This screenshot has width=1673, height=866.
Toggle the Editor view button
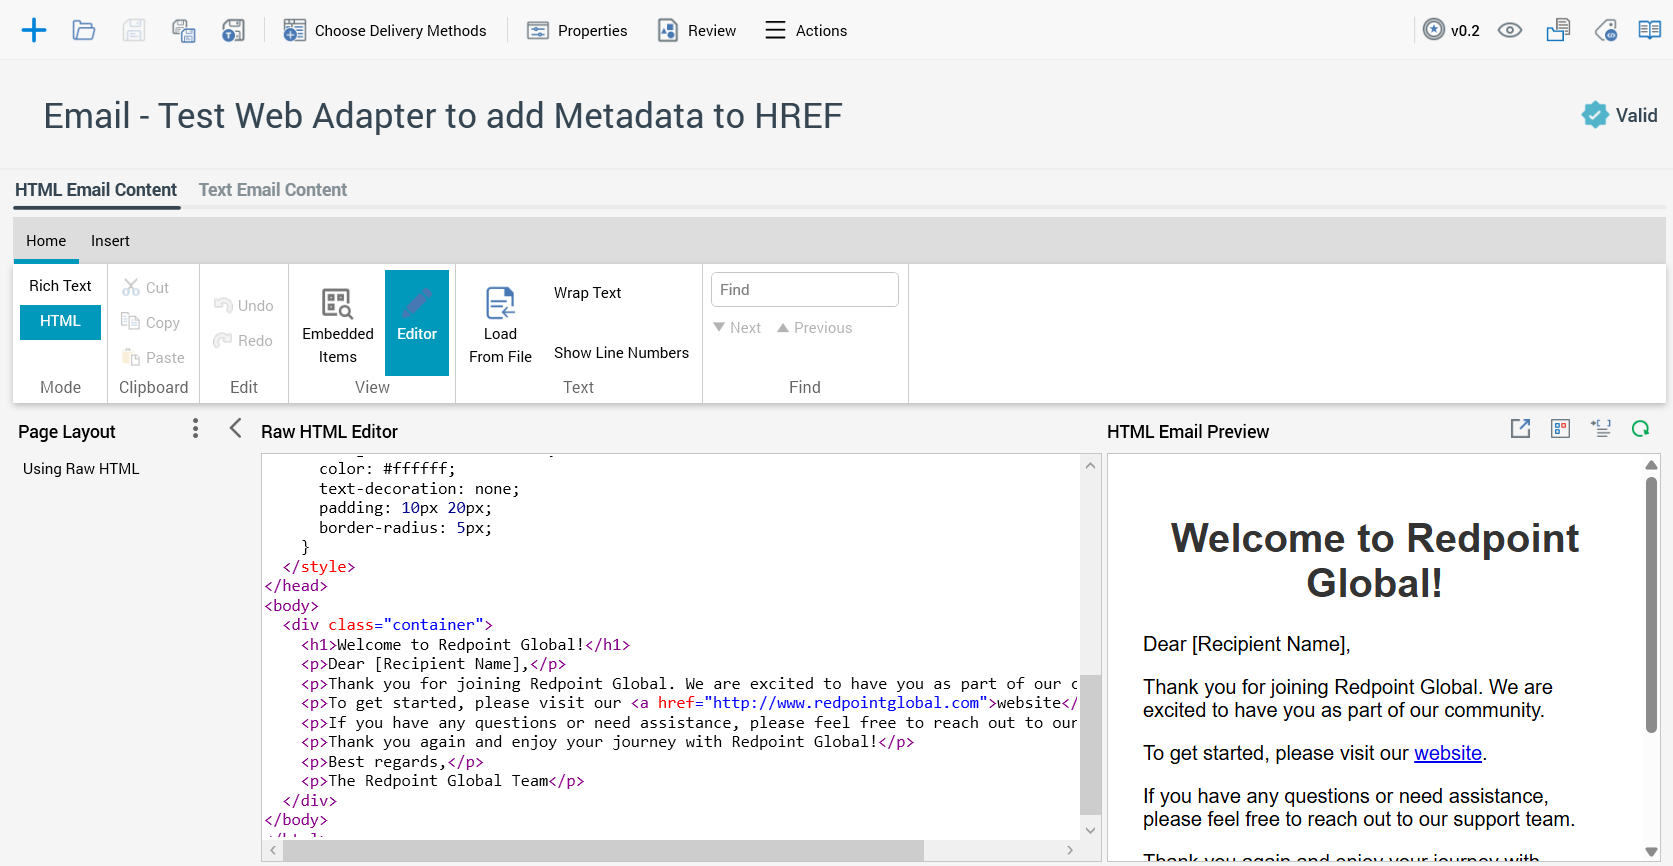(x=417, y=322)
